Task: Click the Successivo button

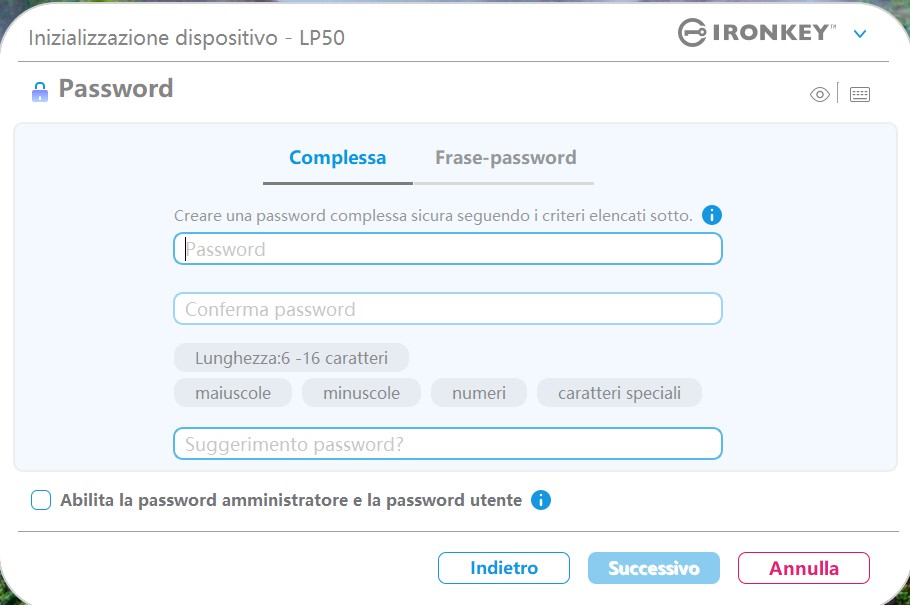Action: (x=653, y=567)
